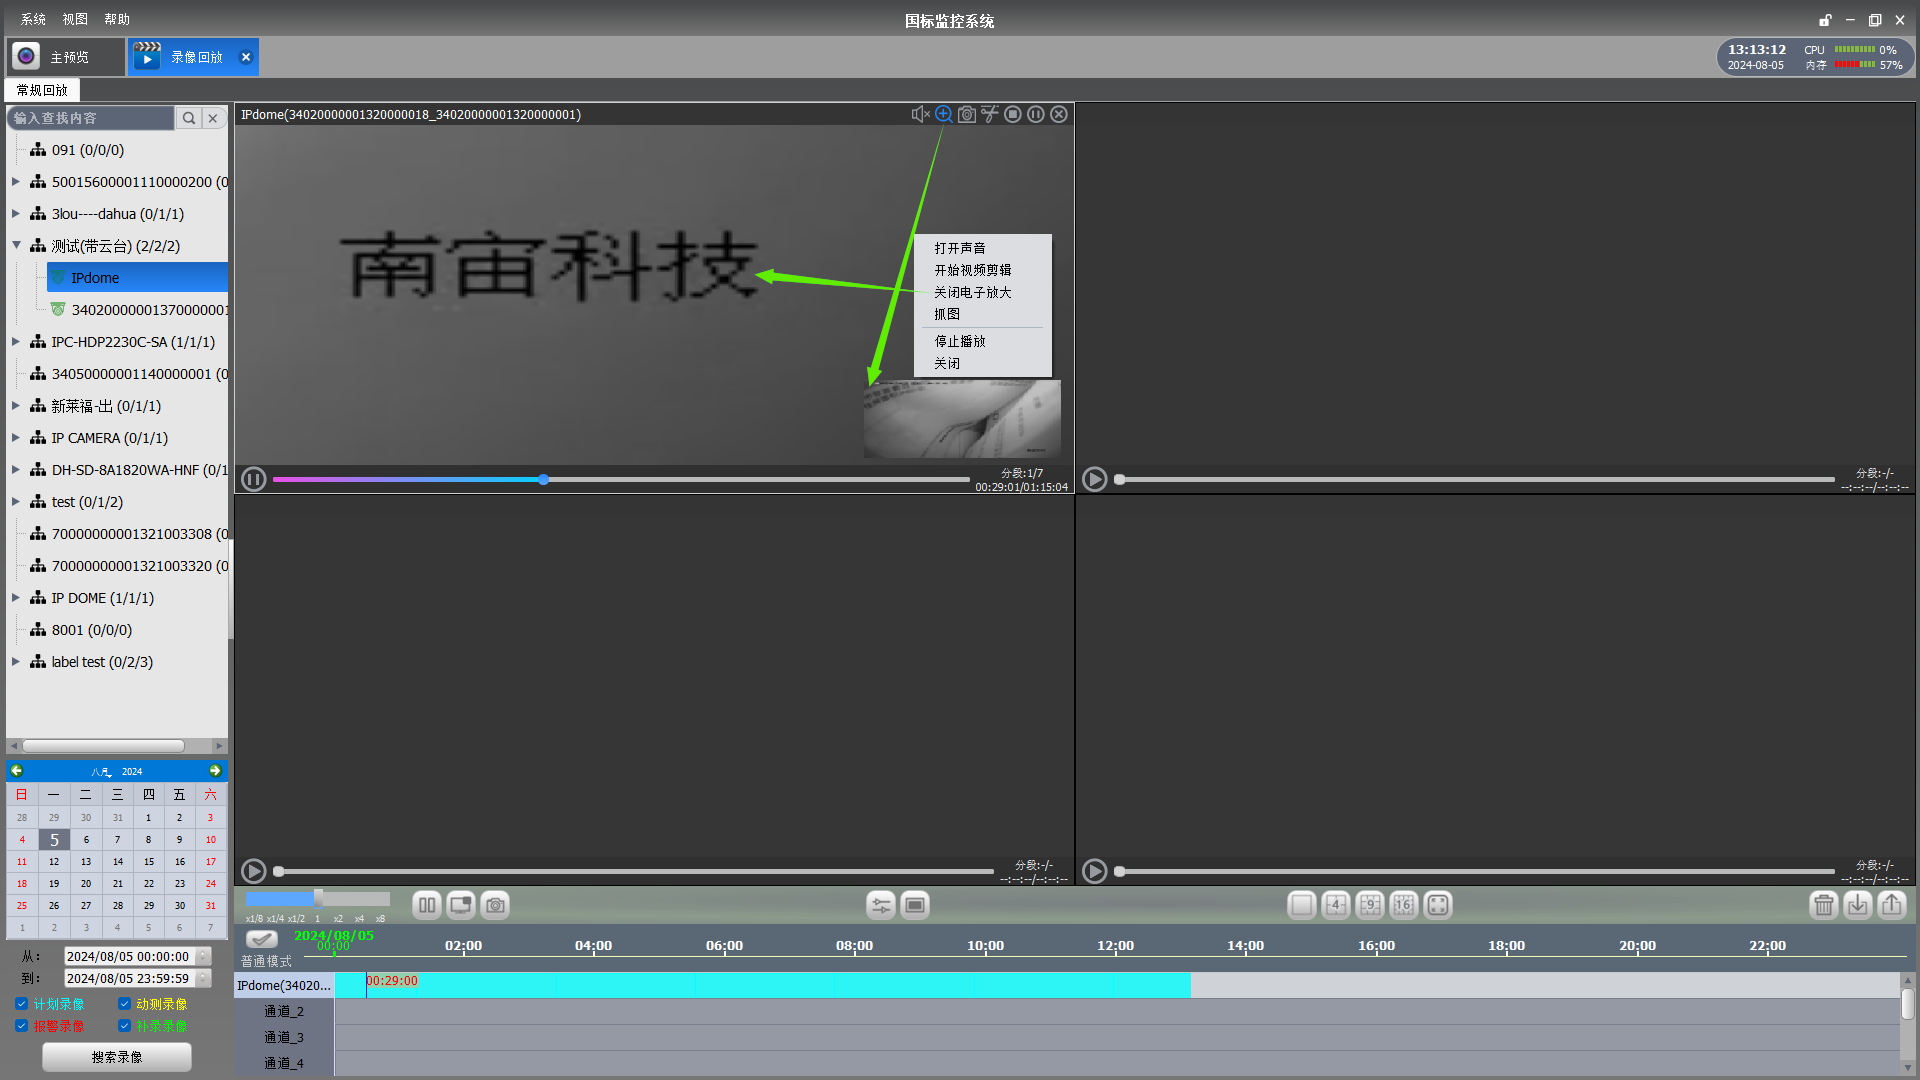Switch to 主预览 tab
Screen dimensions: 1920x1080
tap(68, 57)
